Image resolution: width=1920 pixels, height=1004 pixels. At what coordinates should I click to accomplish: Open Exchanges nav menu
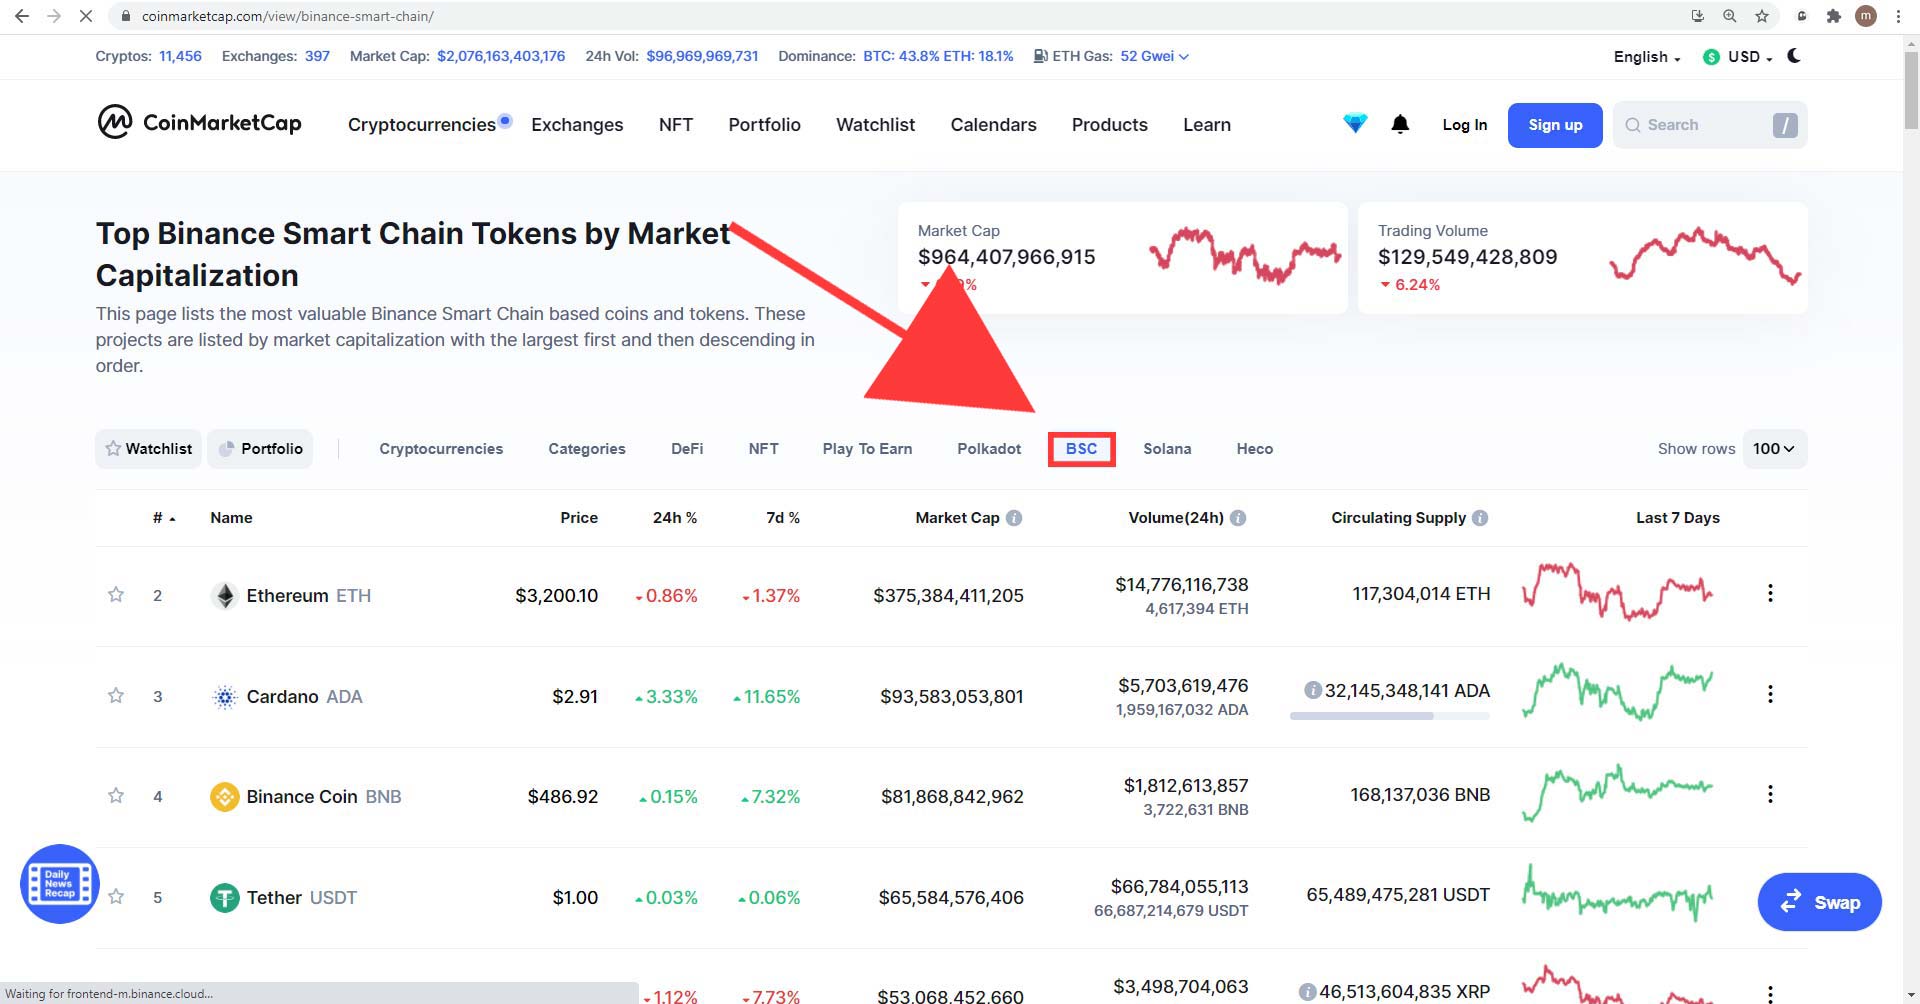(577, 125)
